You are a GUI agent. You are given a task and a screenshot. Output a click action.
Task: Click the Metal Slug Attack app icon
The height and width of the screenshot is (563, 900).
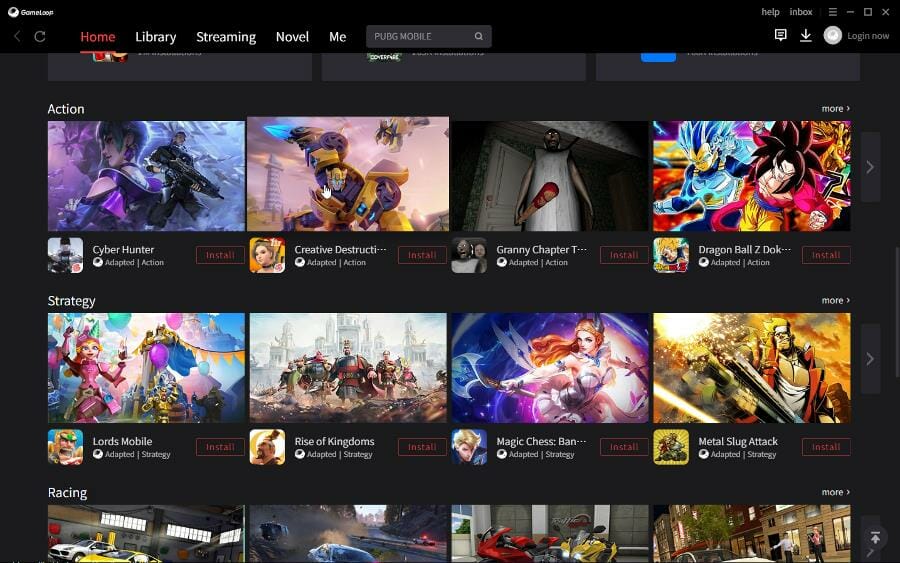pos(671,447)
